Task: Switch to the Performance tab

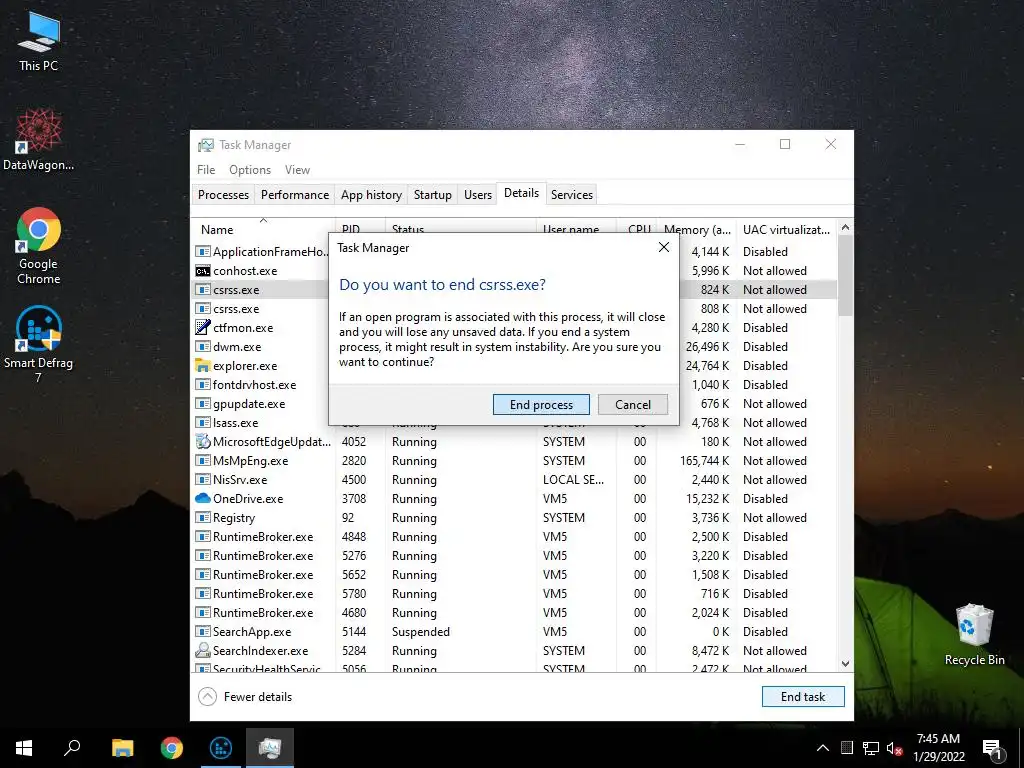Action: coord(295,195)
